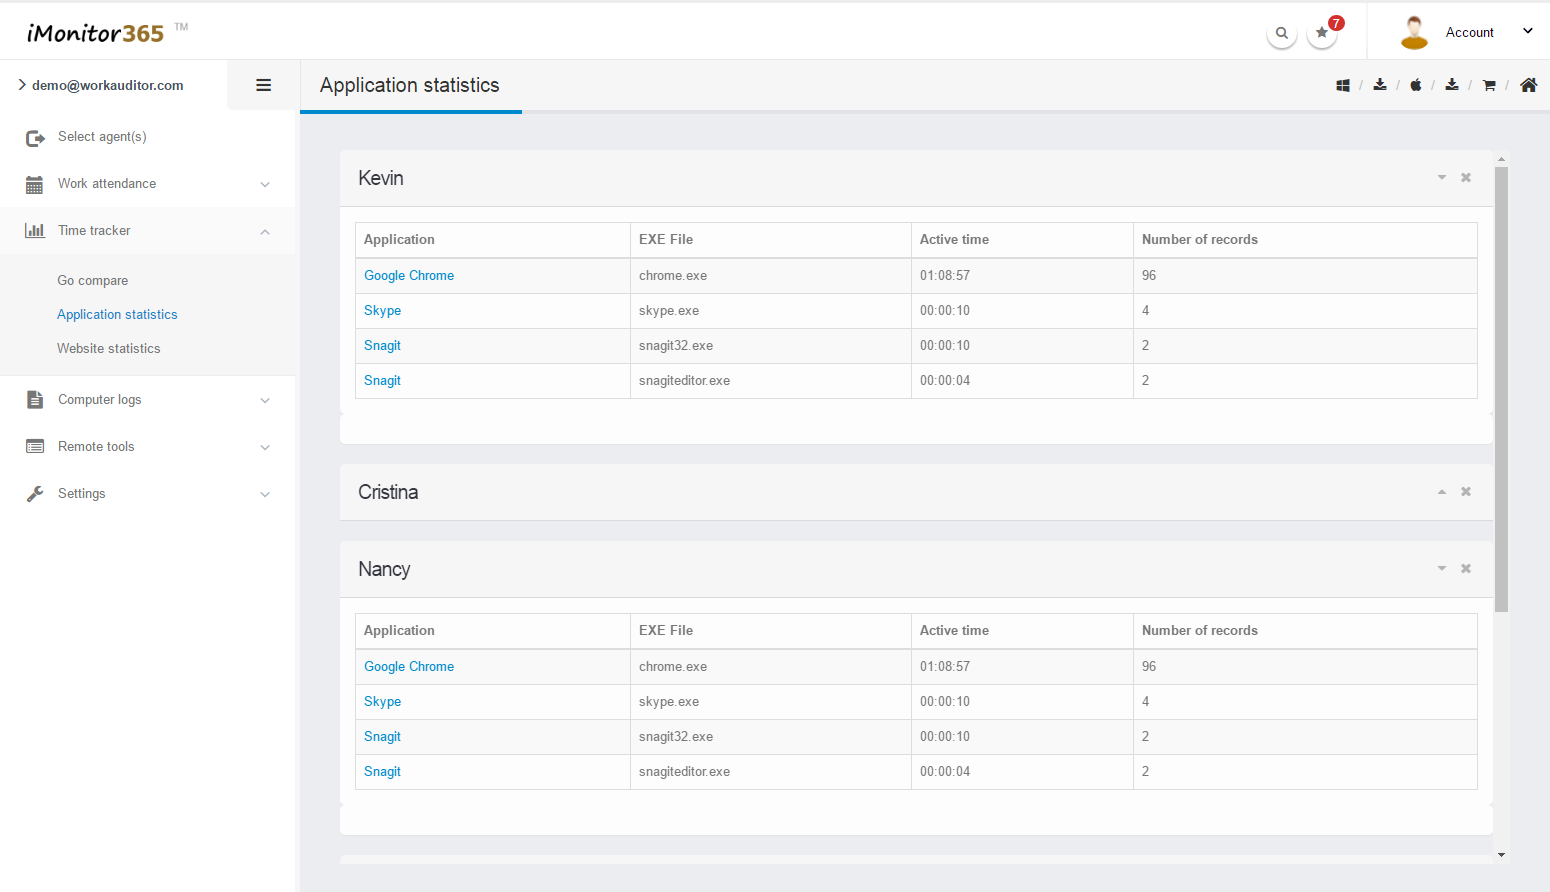Click Skype link in Nancy's table
Image resolution: width=1550 pixels, height=892 pixels.
tap(382, 702)
